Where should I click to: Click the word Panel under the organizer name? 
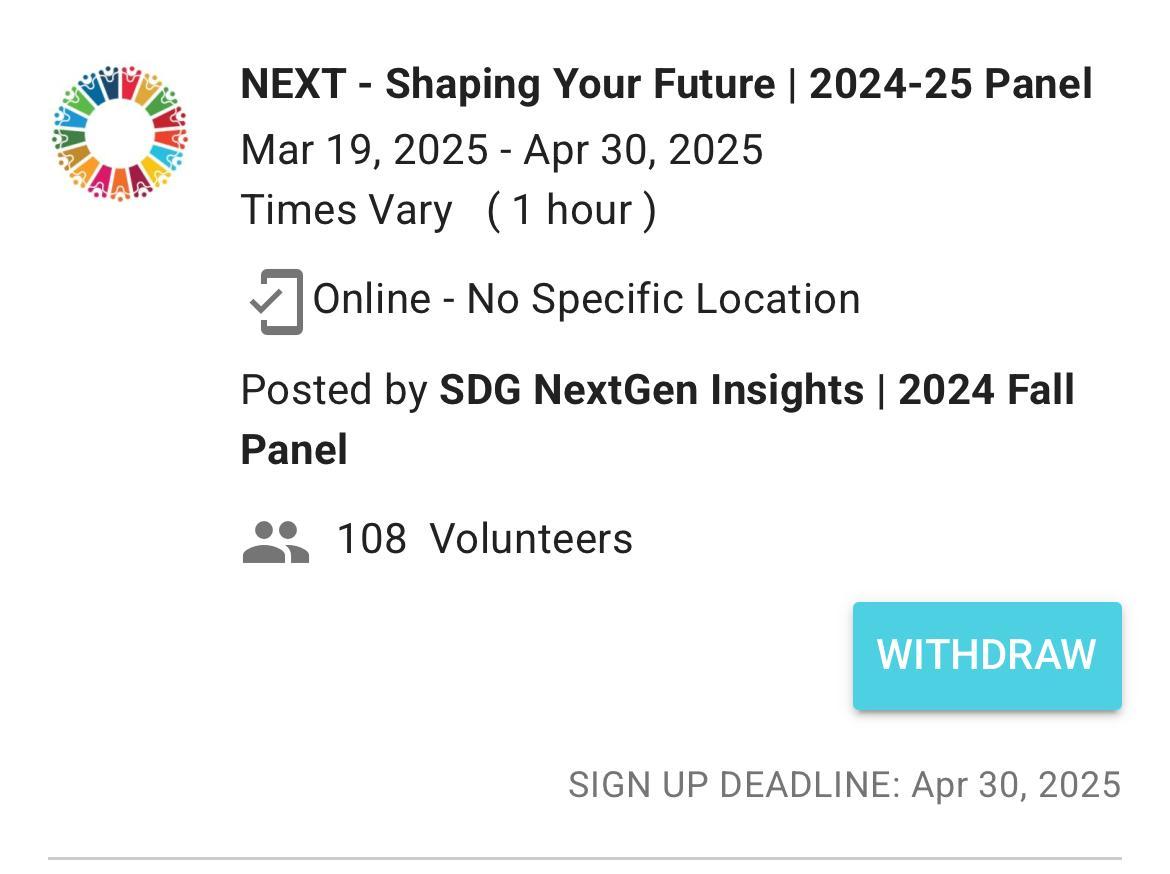[294, 450]
